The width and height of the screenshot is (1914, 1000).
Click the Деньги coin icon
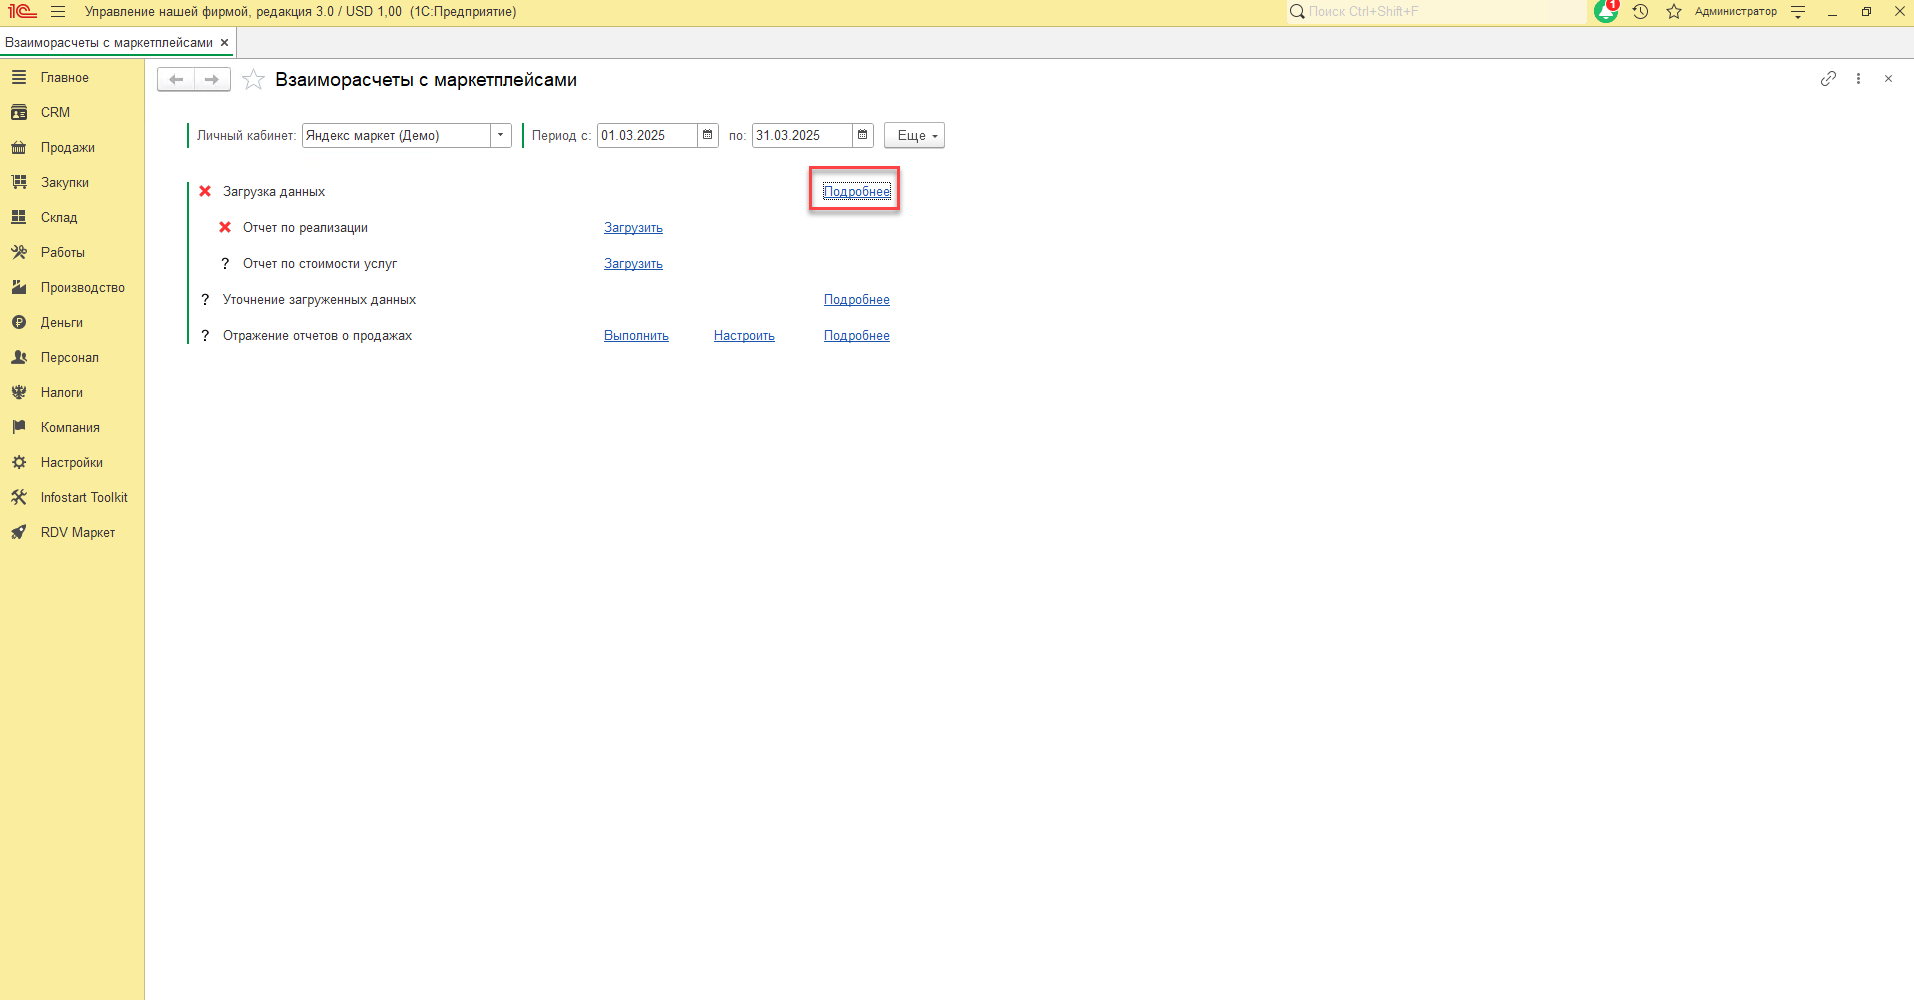pyautogui.click(x=19, y=323)
